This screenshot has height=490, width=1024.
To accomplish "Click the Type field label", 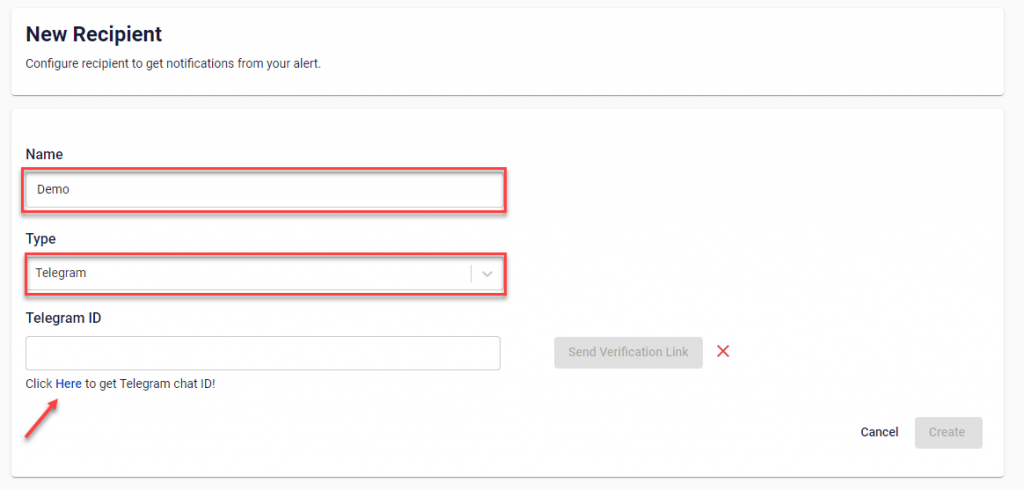I will pos(41,239).
